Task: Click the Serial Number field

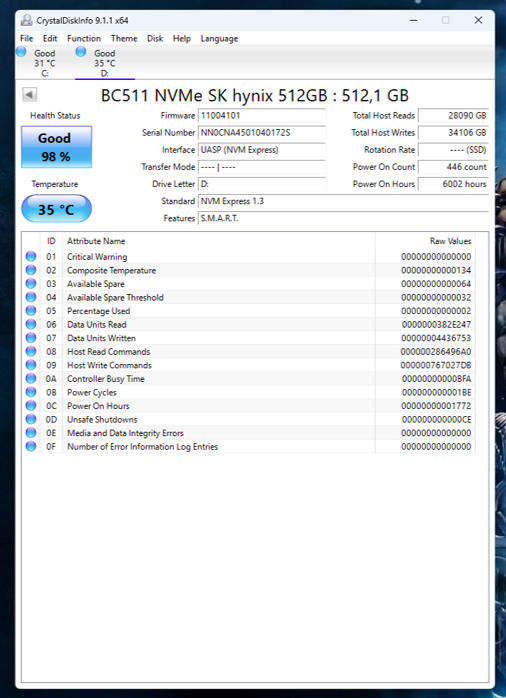Action: (x=262, y=133)
